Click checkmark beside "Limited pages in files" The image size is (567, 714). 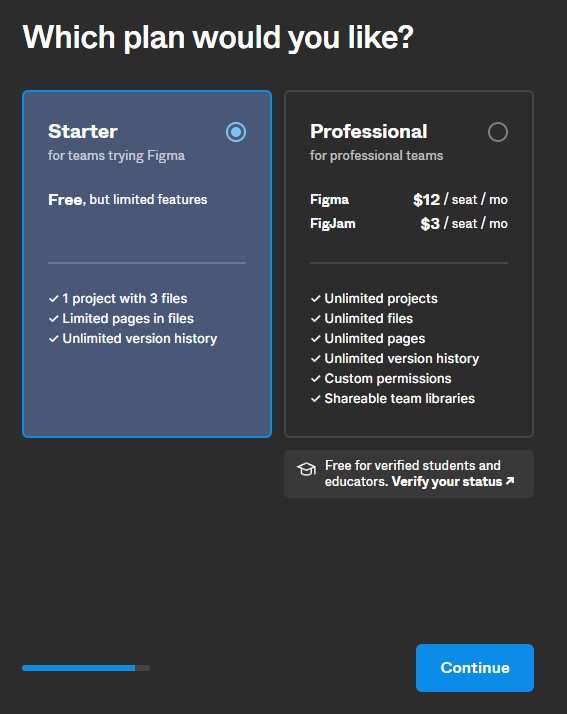point(54,319)
